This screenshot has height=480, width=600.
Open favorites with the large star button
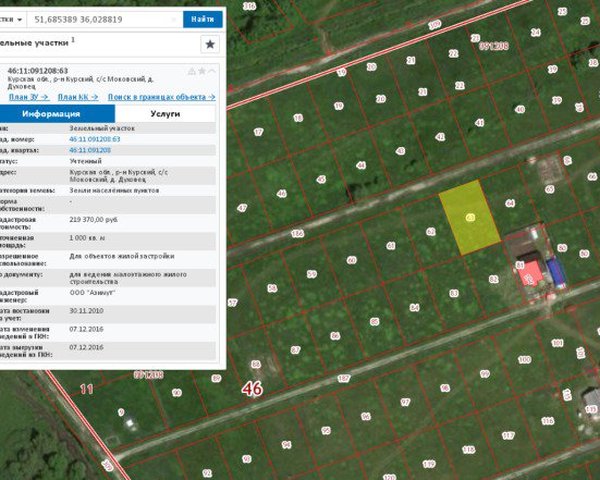tap(210, 44)
